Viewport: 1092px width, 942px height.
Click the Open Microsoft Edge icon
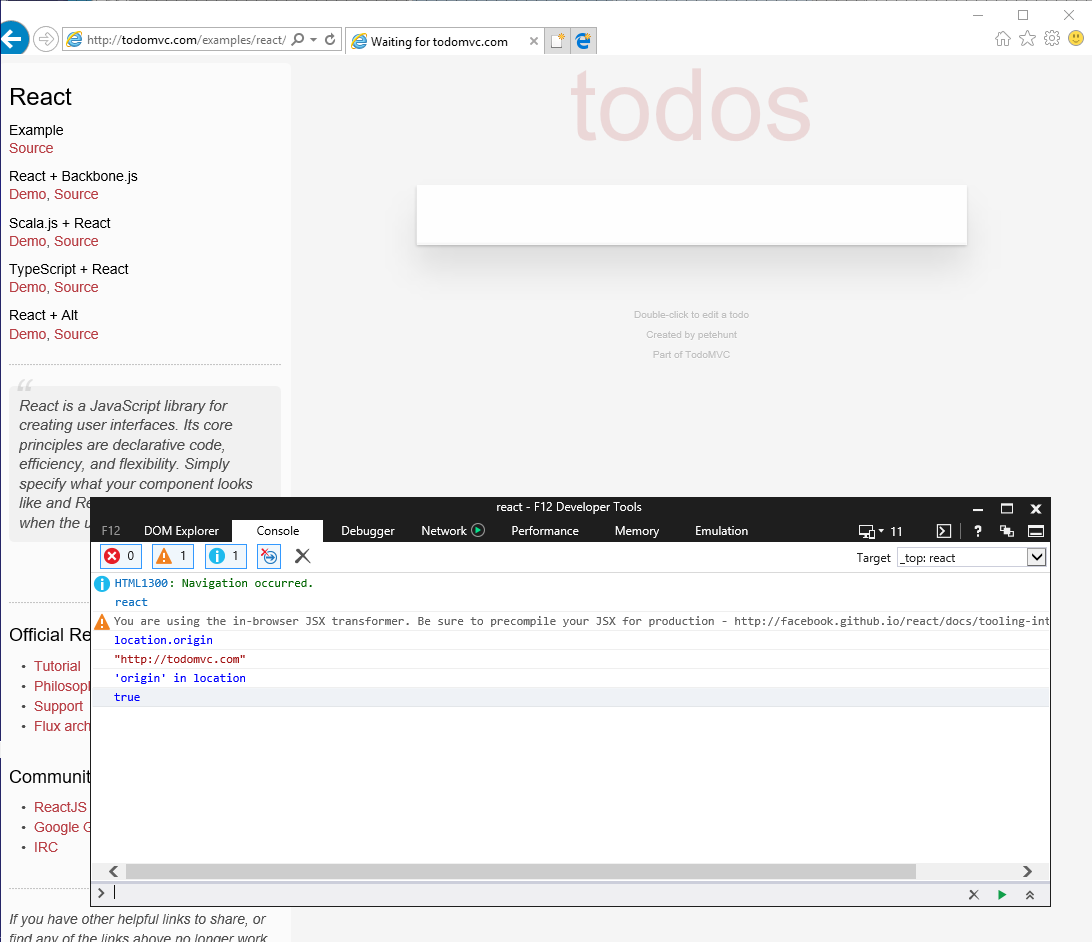pos(584,41)
